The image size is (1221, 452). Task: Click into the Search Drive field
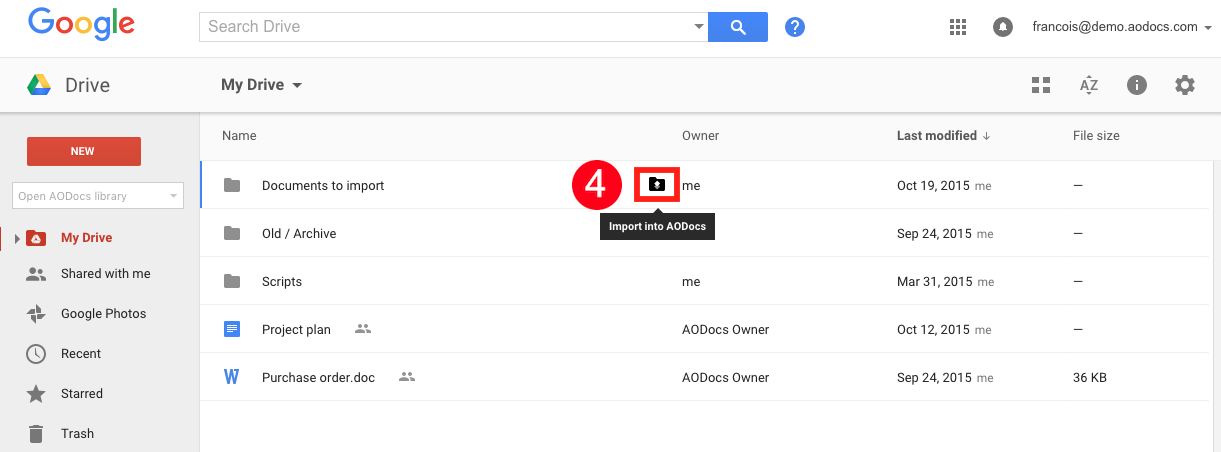pyautogui.click(x=446, y=27)
